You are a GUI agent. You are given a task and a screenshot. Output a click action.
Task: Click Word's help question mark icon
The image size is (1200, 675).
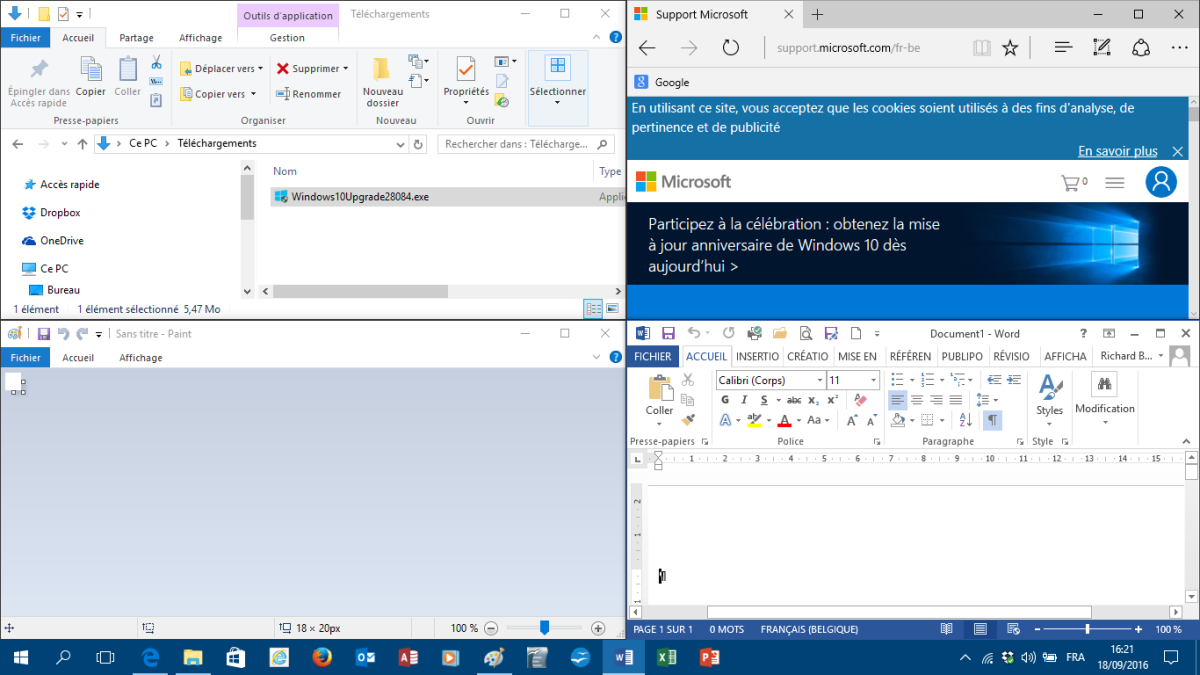coord(1083,334)
